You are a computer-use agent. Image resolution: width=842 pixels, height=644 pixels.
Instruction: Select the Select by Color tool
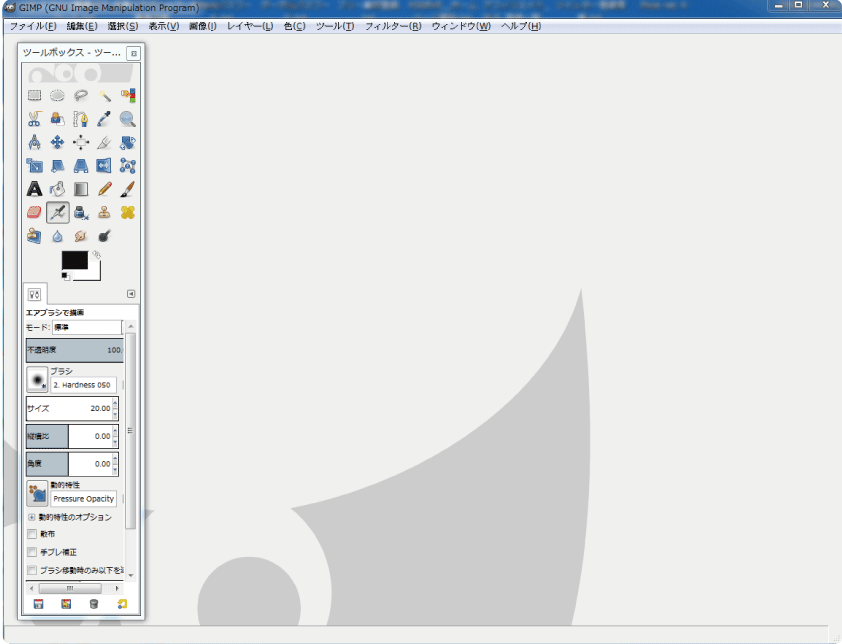pos(128,96)
